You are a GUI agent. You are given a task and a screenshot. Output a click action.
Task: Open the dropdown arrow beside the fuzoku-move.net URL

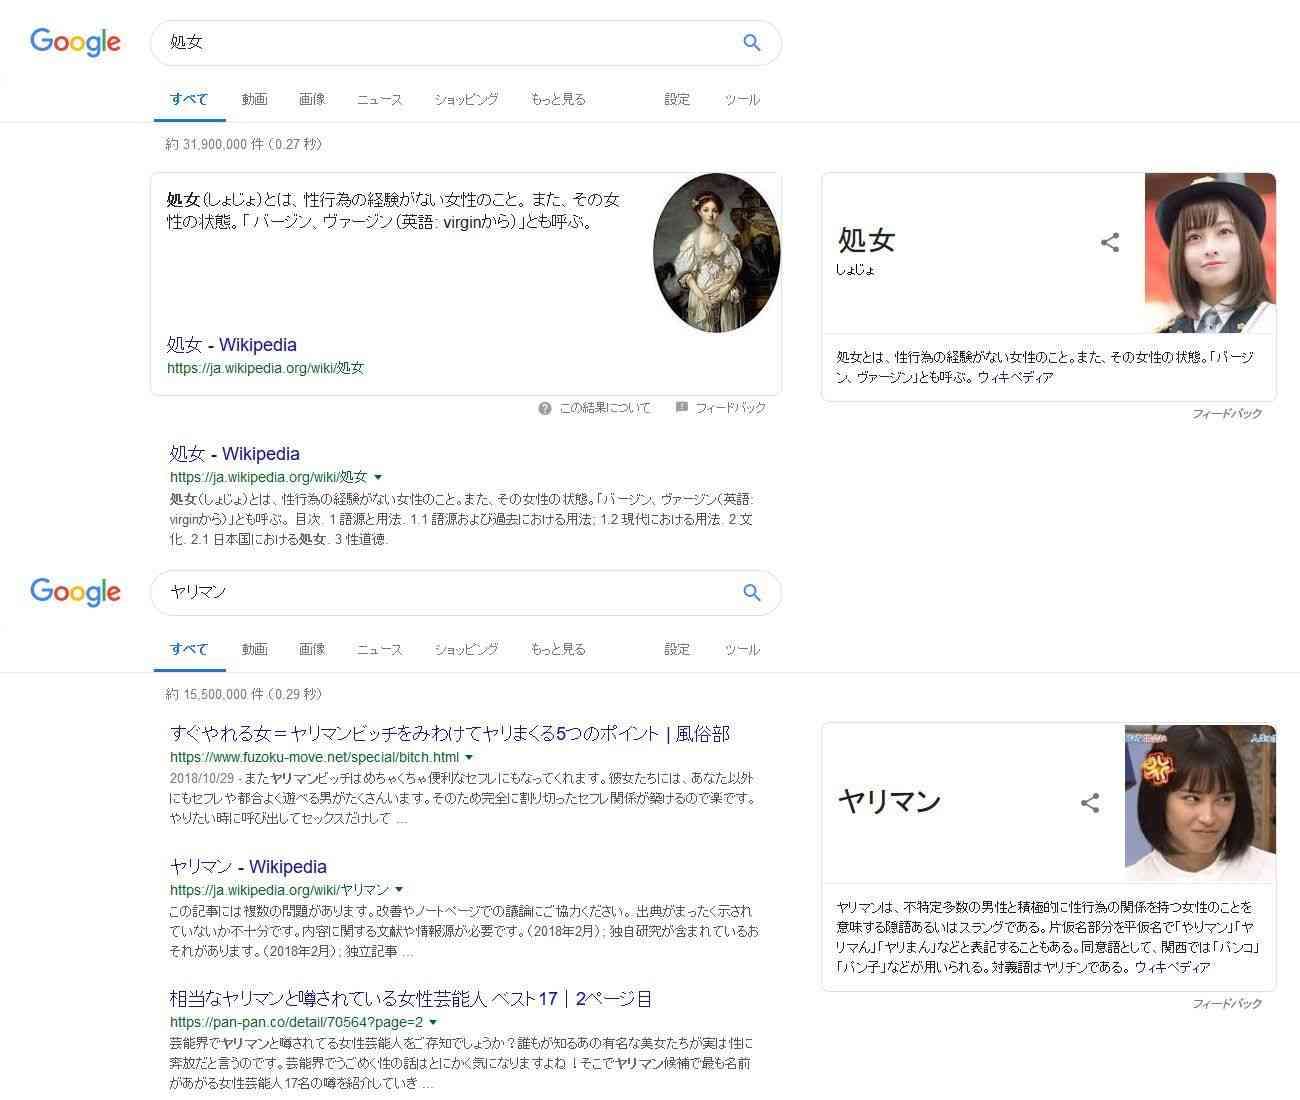pos(469,757)
